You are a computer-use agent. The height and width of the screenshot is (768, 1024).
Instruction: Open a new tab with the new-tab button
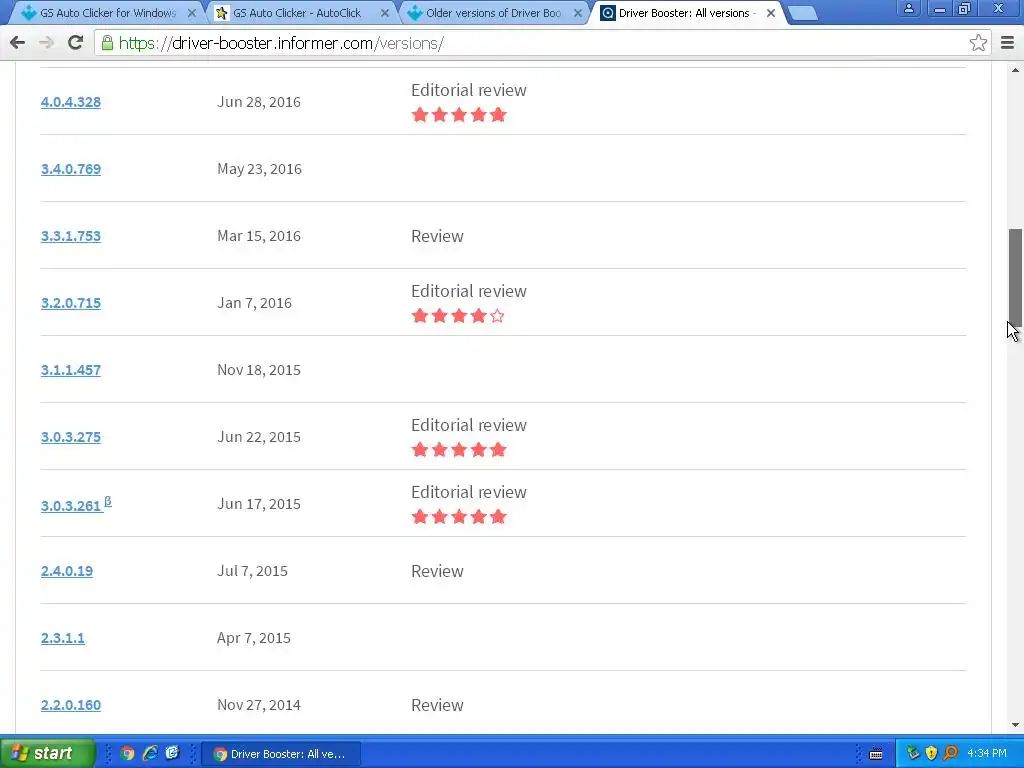point(802,13)
